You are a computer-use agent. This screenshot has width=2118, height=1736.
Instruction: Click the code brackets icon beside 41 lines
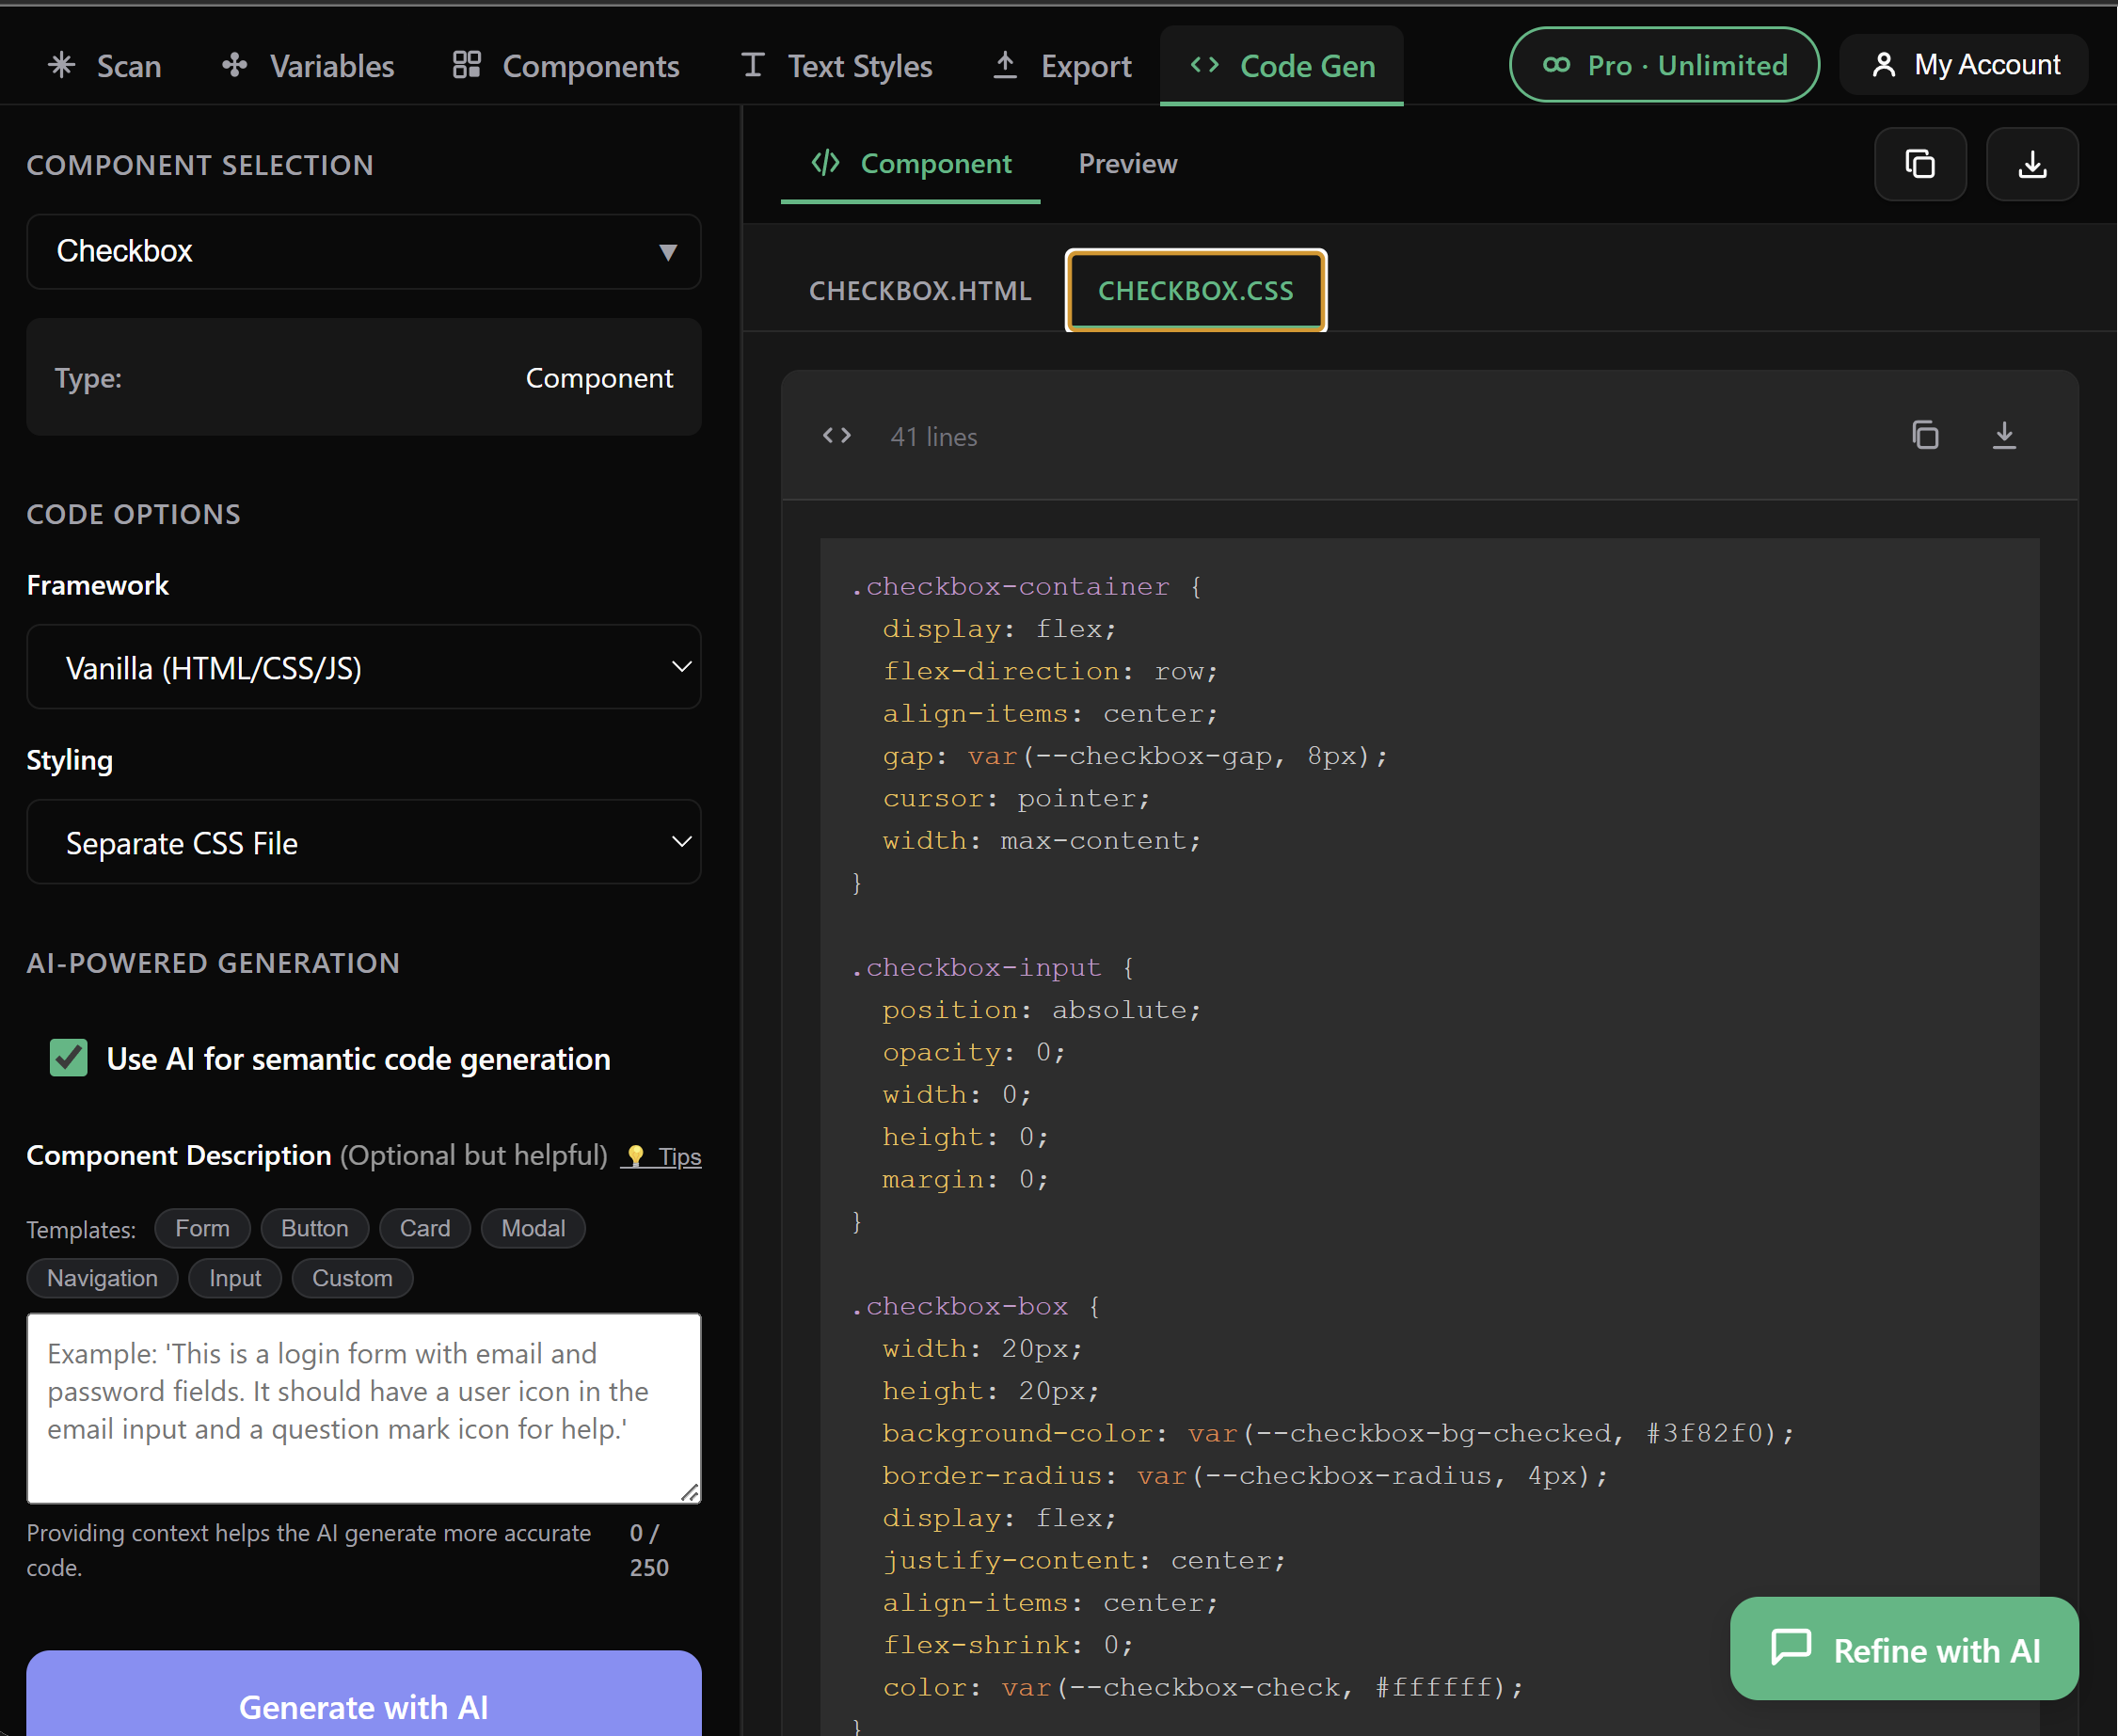(837, 435)
